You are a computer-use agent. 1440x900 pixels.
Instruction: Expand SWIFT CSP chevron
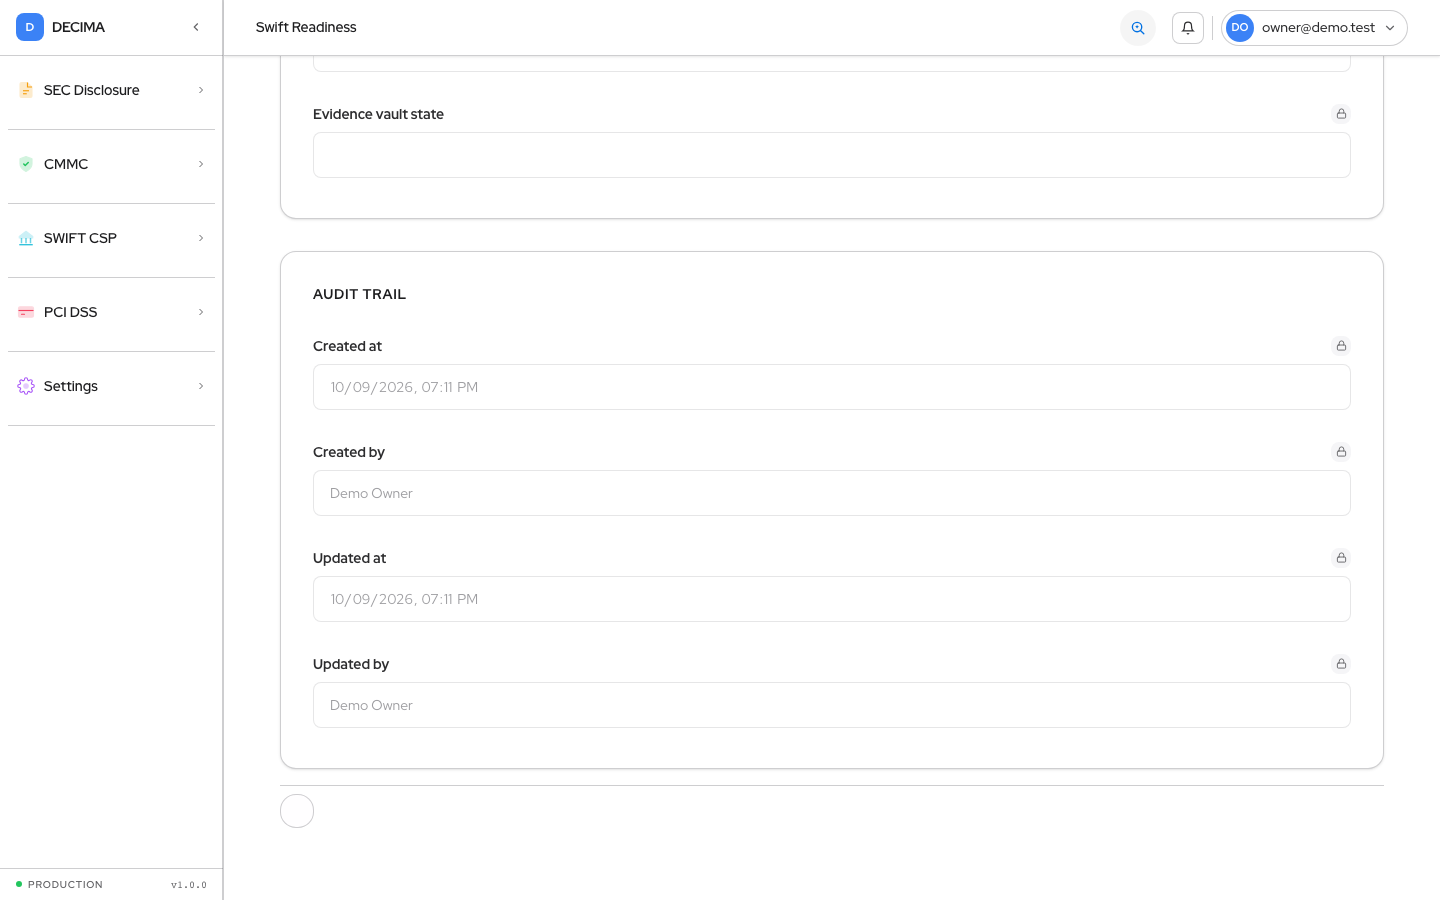tap(201, 238)
